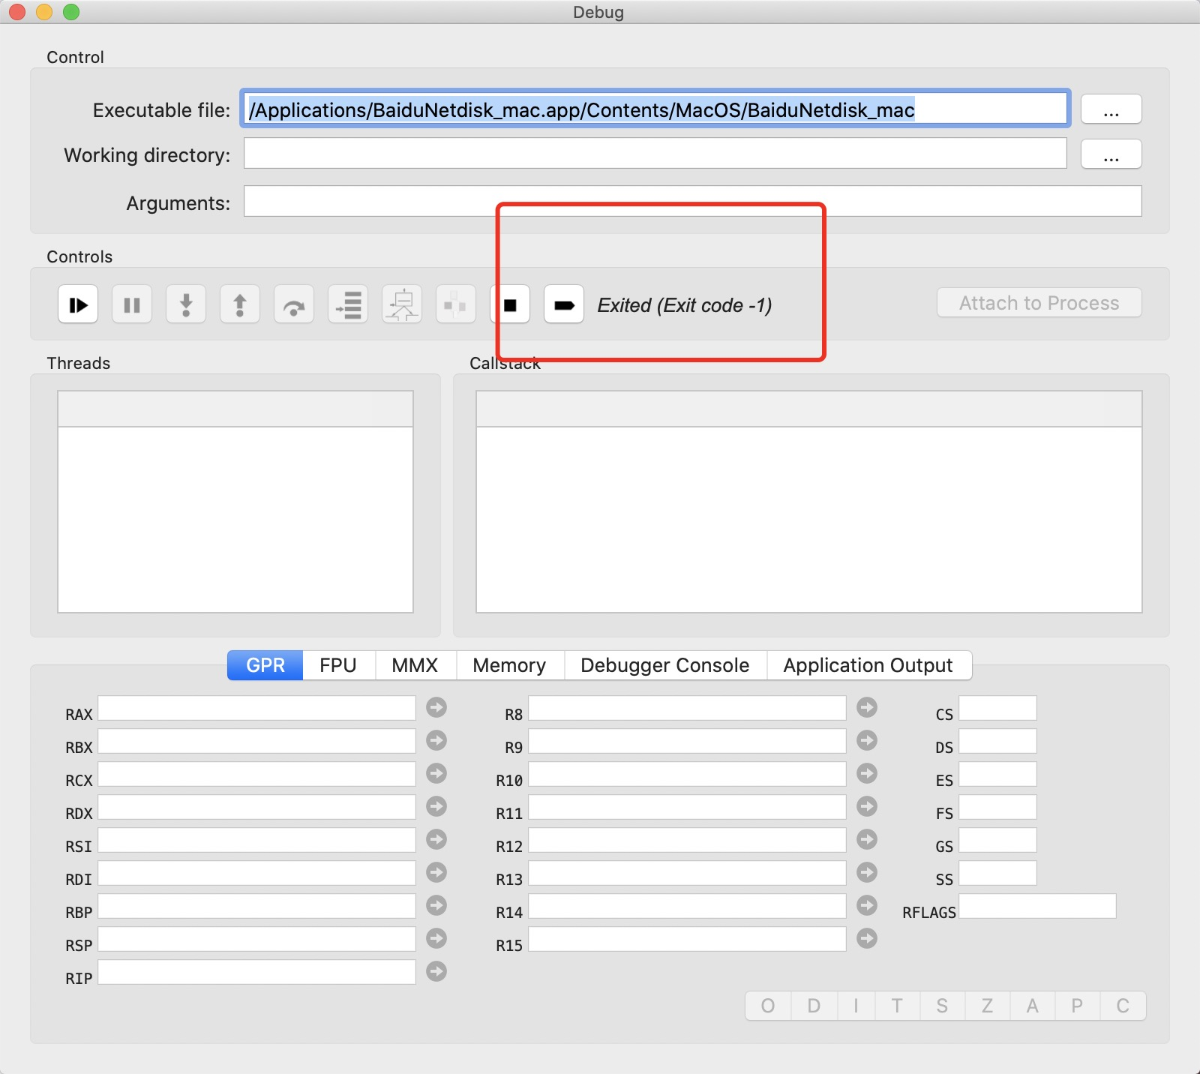Toggle the Z (zero) flag
The height and width of the screenshot is (1074, 1200).
(x=987, y=1006)
